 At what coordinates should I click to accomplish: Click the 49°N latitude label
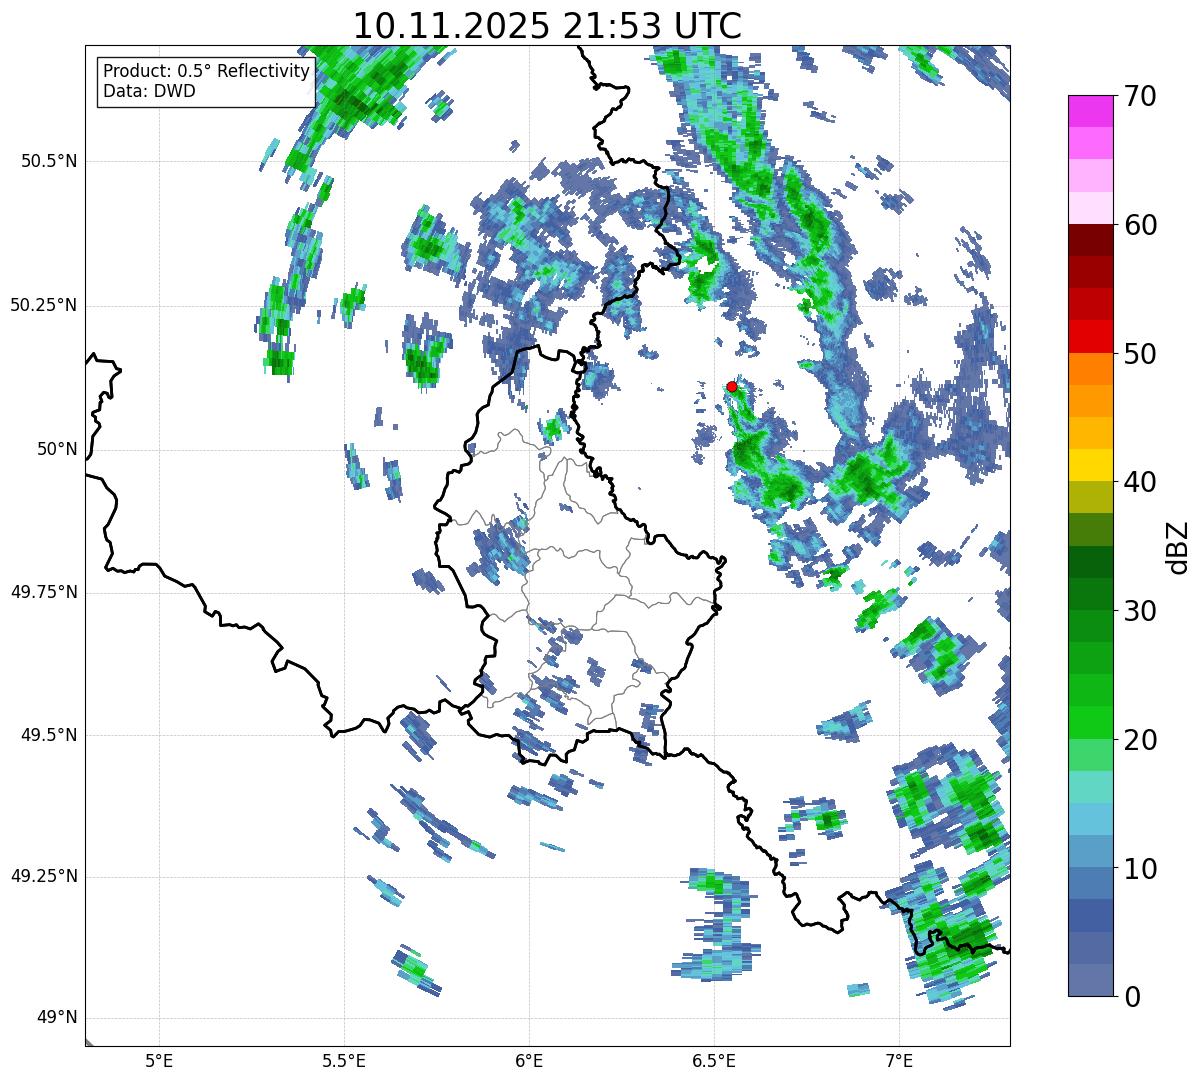pyautogui.click(x=57, y=1018)
